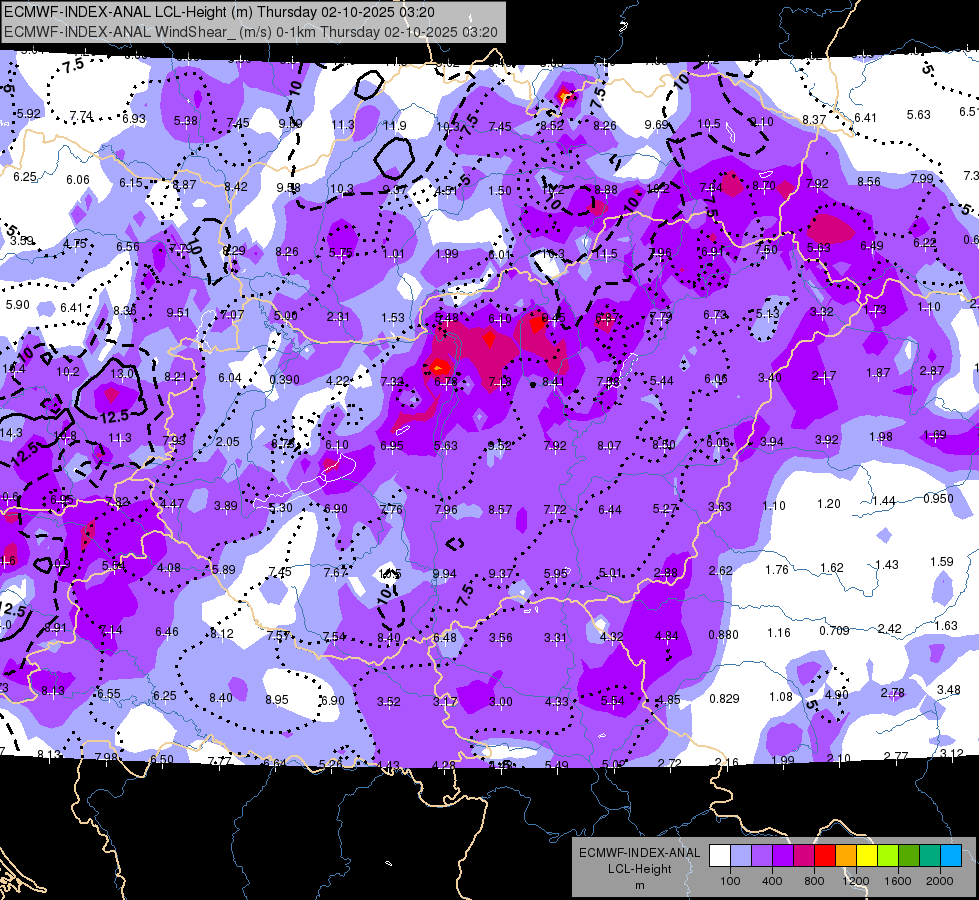Click the wind shear value 9.51
Screen dimensions: 979x900
click(x=178, y=313)
